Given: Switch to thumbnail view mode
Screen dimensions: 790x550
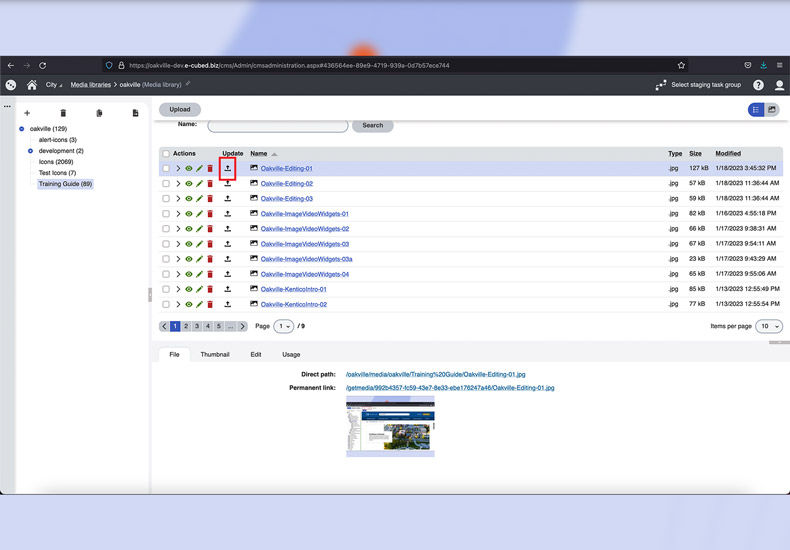Looking at the screenshot, I should (772, 110).
